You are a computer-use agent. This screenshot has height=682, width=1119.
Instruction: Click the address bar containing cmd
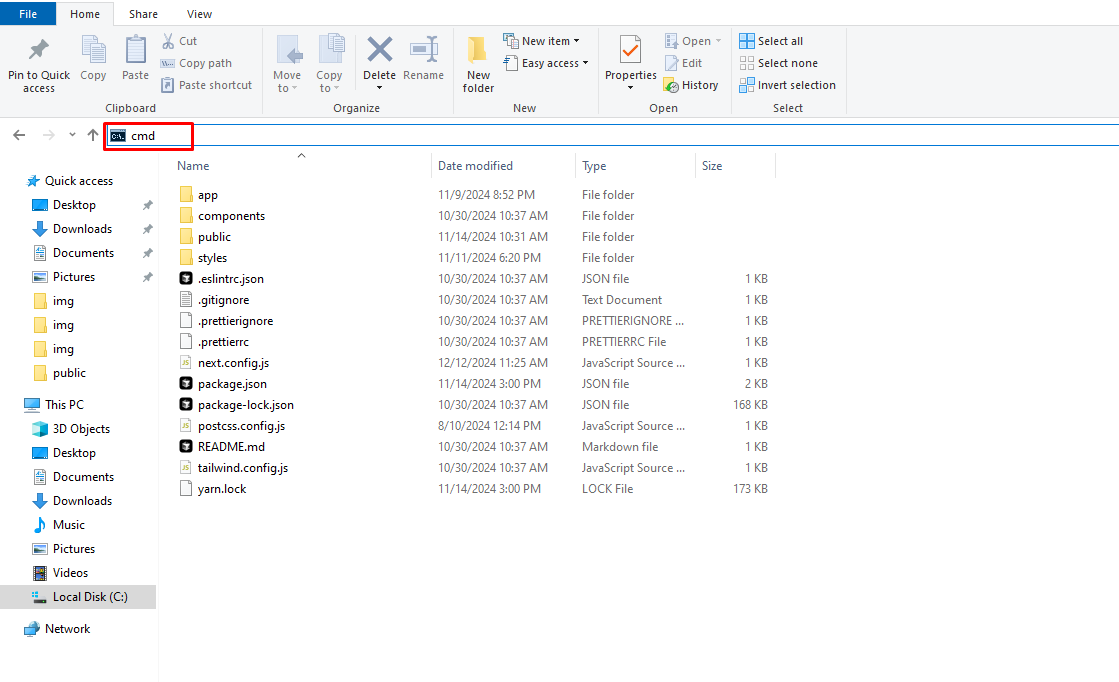600,135
